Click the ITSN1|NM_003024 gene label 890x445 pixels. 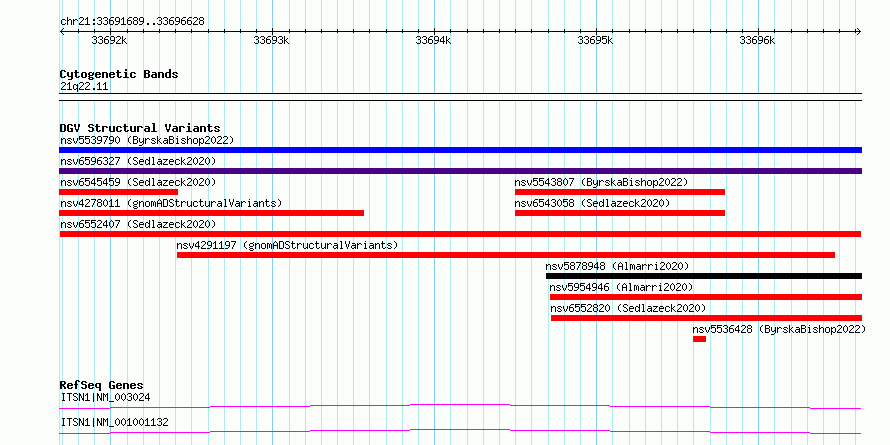tap(105, 397)
